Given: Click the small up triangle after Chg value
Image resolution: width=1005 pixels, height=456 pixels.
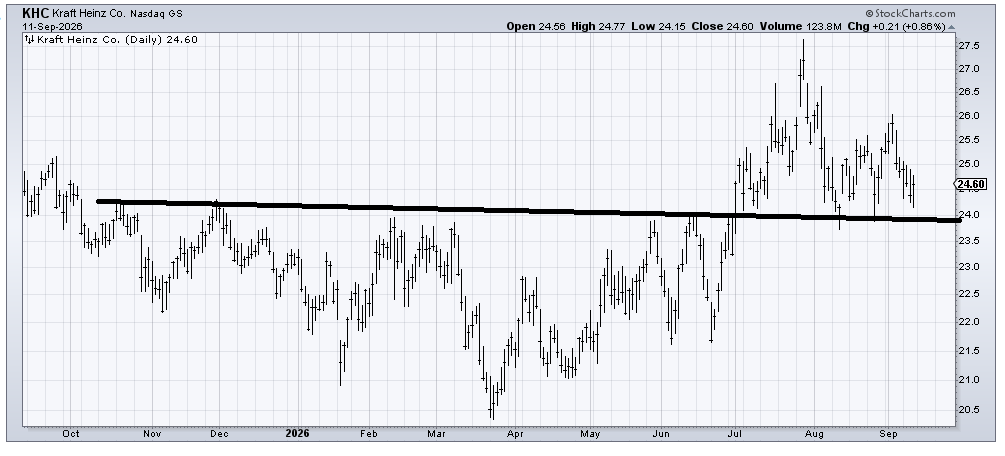Looking at the screenshot, I should click(952, 27).
